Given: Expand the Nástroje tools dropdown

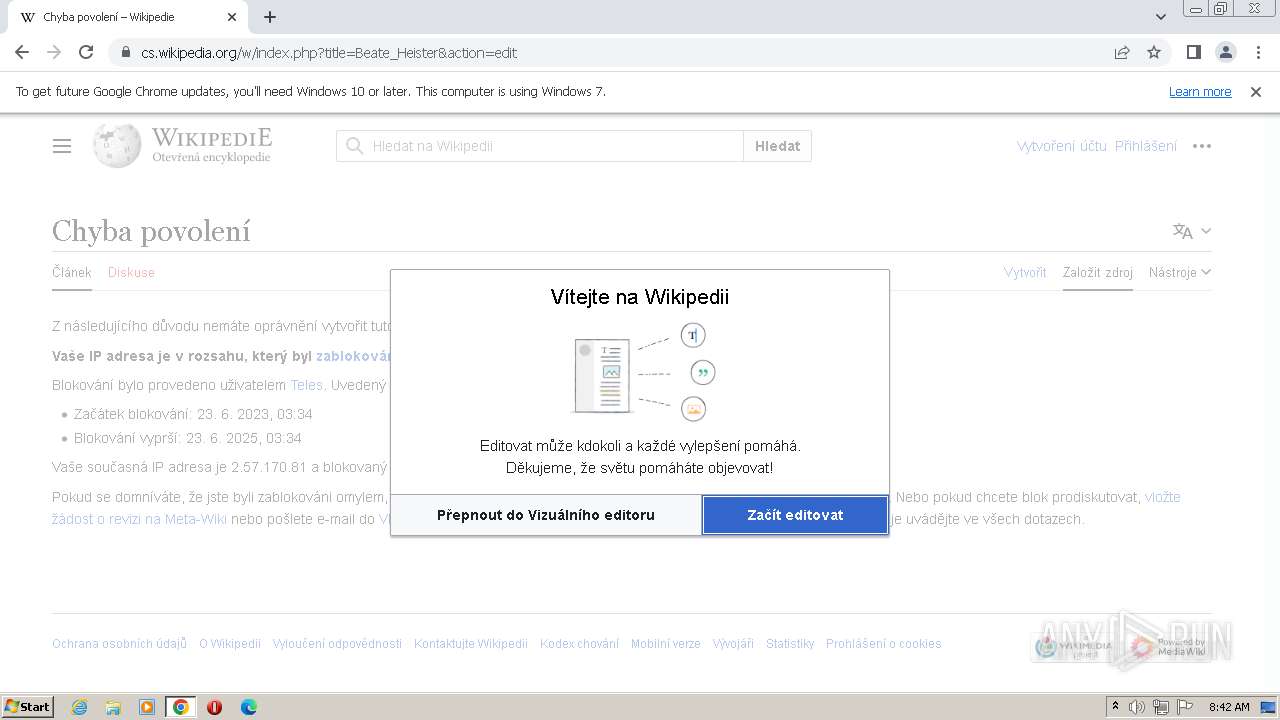Looking at the screenshot, I should (x=1180, y=272).
